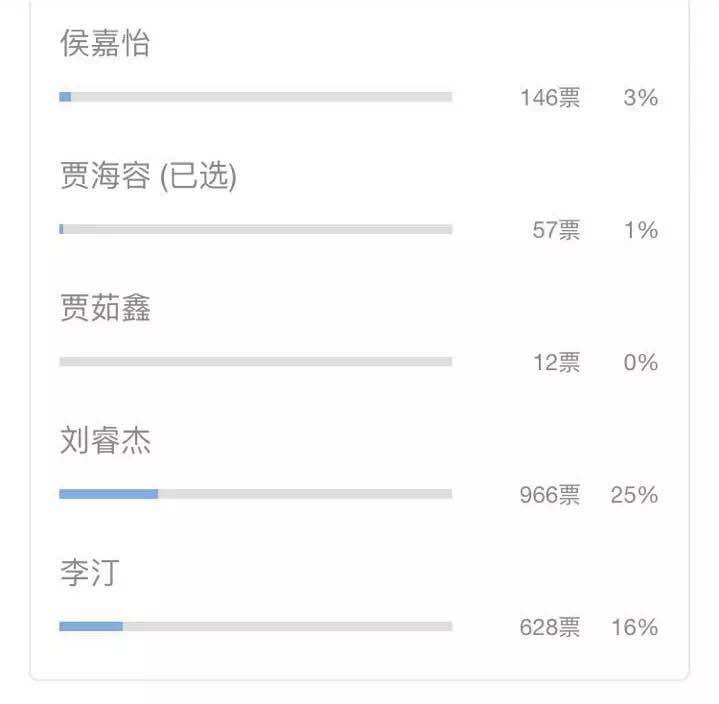The width and height of the screenshot is (719, 704).
Task: Click the 3% percentage label
Action: [x=641, y=98]
